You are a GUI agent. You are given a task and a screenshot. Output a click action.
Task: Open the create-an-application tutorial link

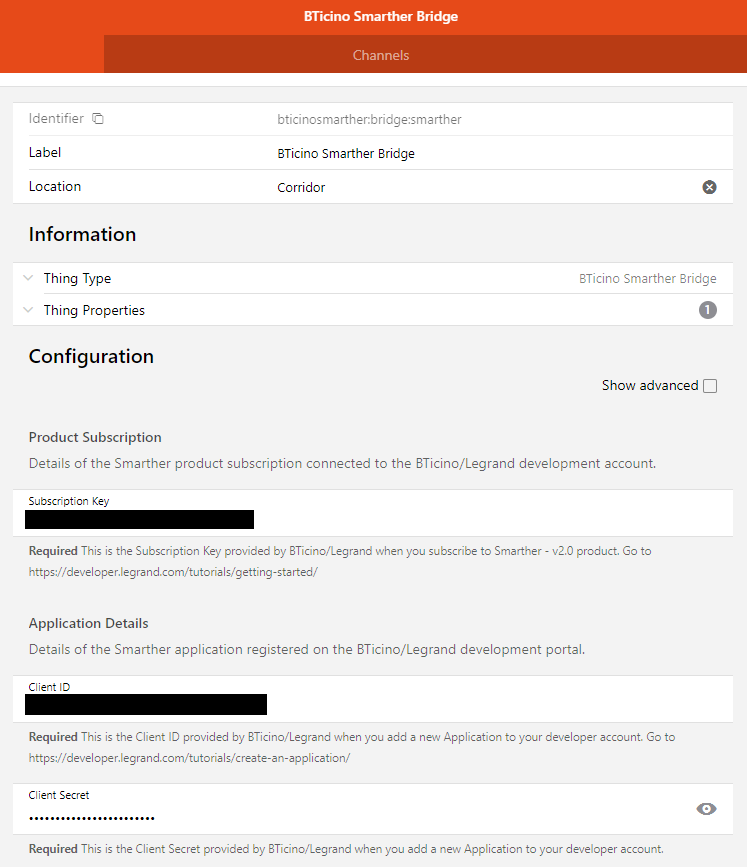click(x=189, y=758)
